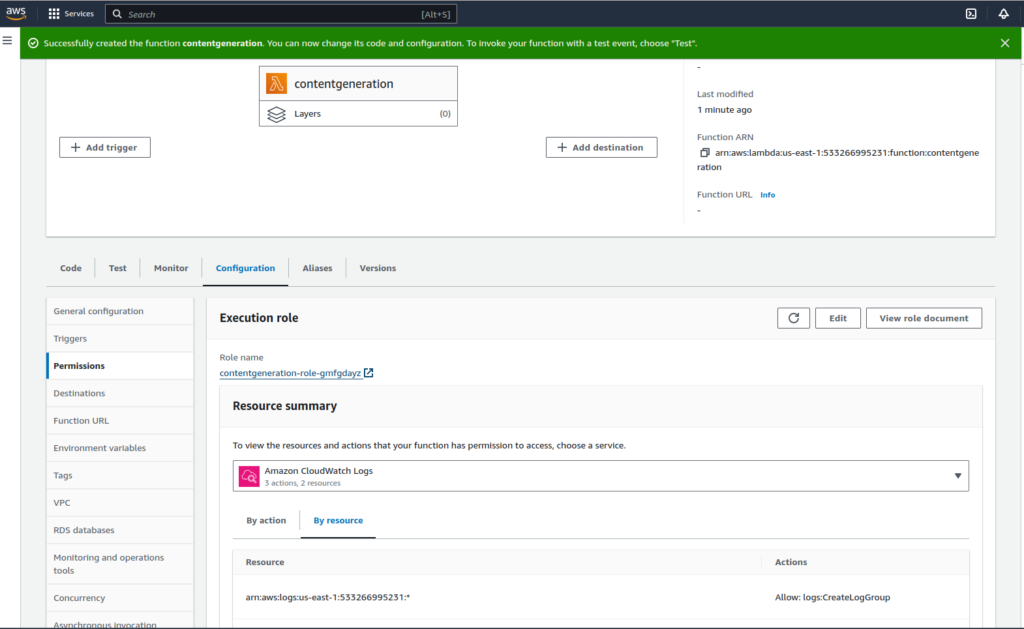Switch to the Test tab
1024x629 pixels.
click(118, 268)
